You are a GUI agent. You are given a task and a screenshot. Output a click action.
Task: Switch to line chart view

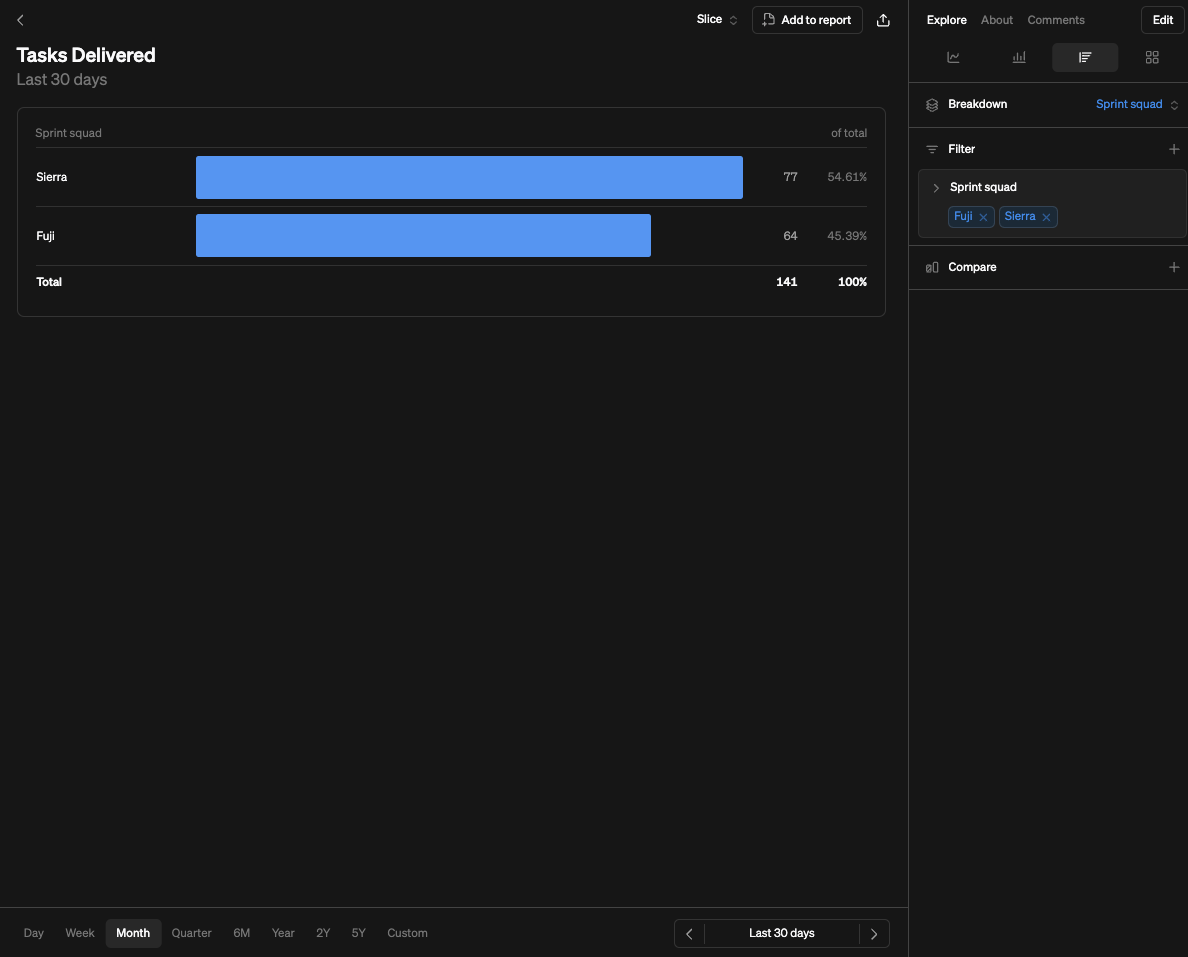(953, 58)
